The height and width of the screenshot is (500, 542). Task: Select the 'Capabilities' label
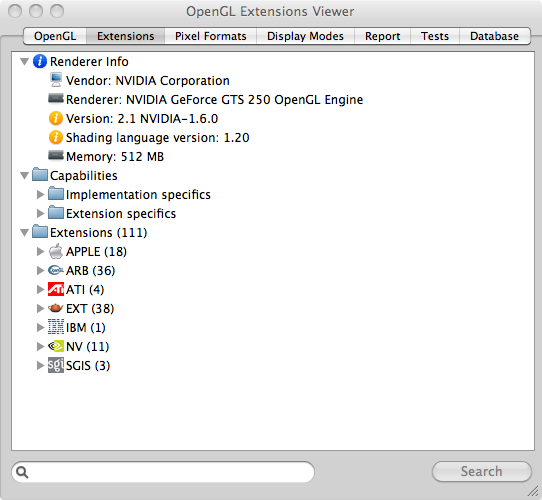84,176
